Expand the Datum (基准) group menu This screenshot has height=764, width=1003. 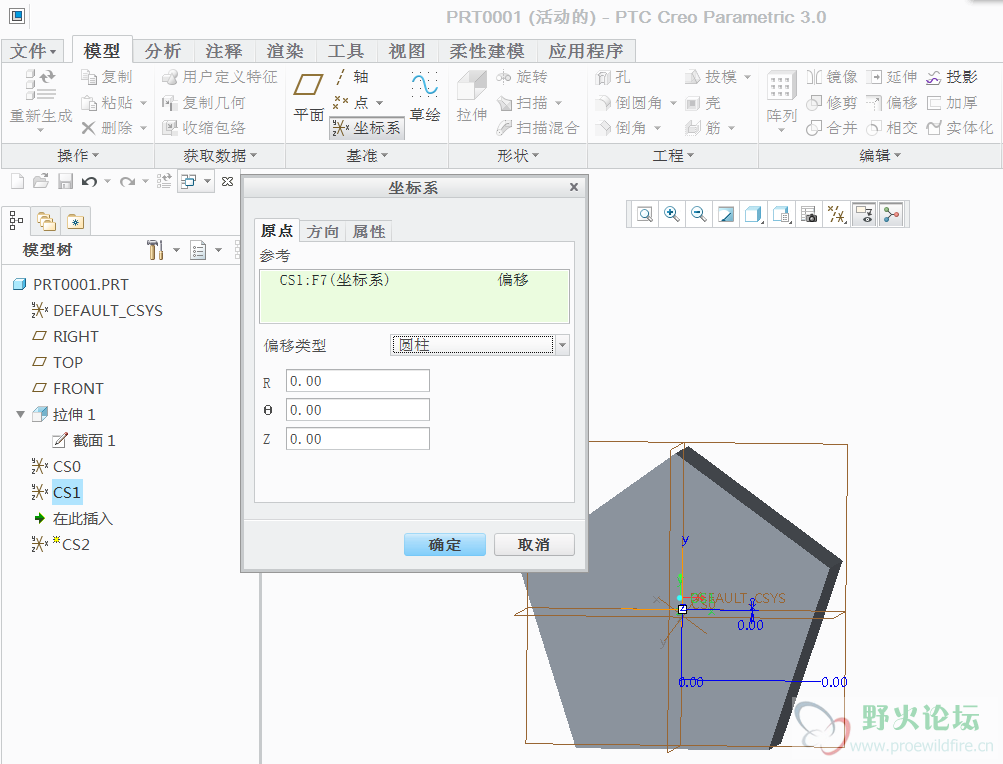tap(367, 155)
